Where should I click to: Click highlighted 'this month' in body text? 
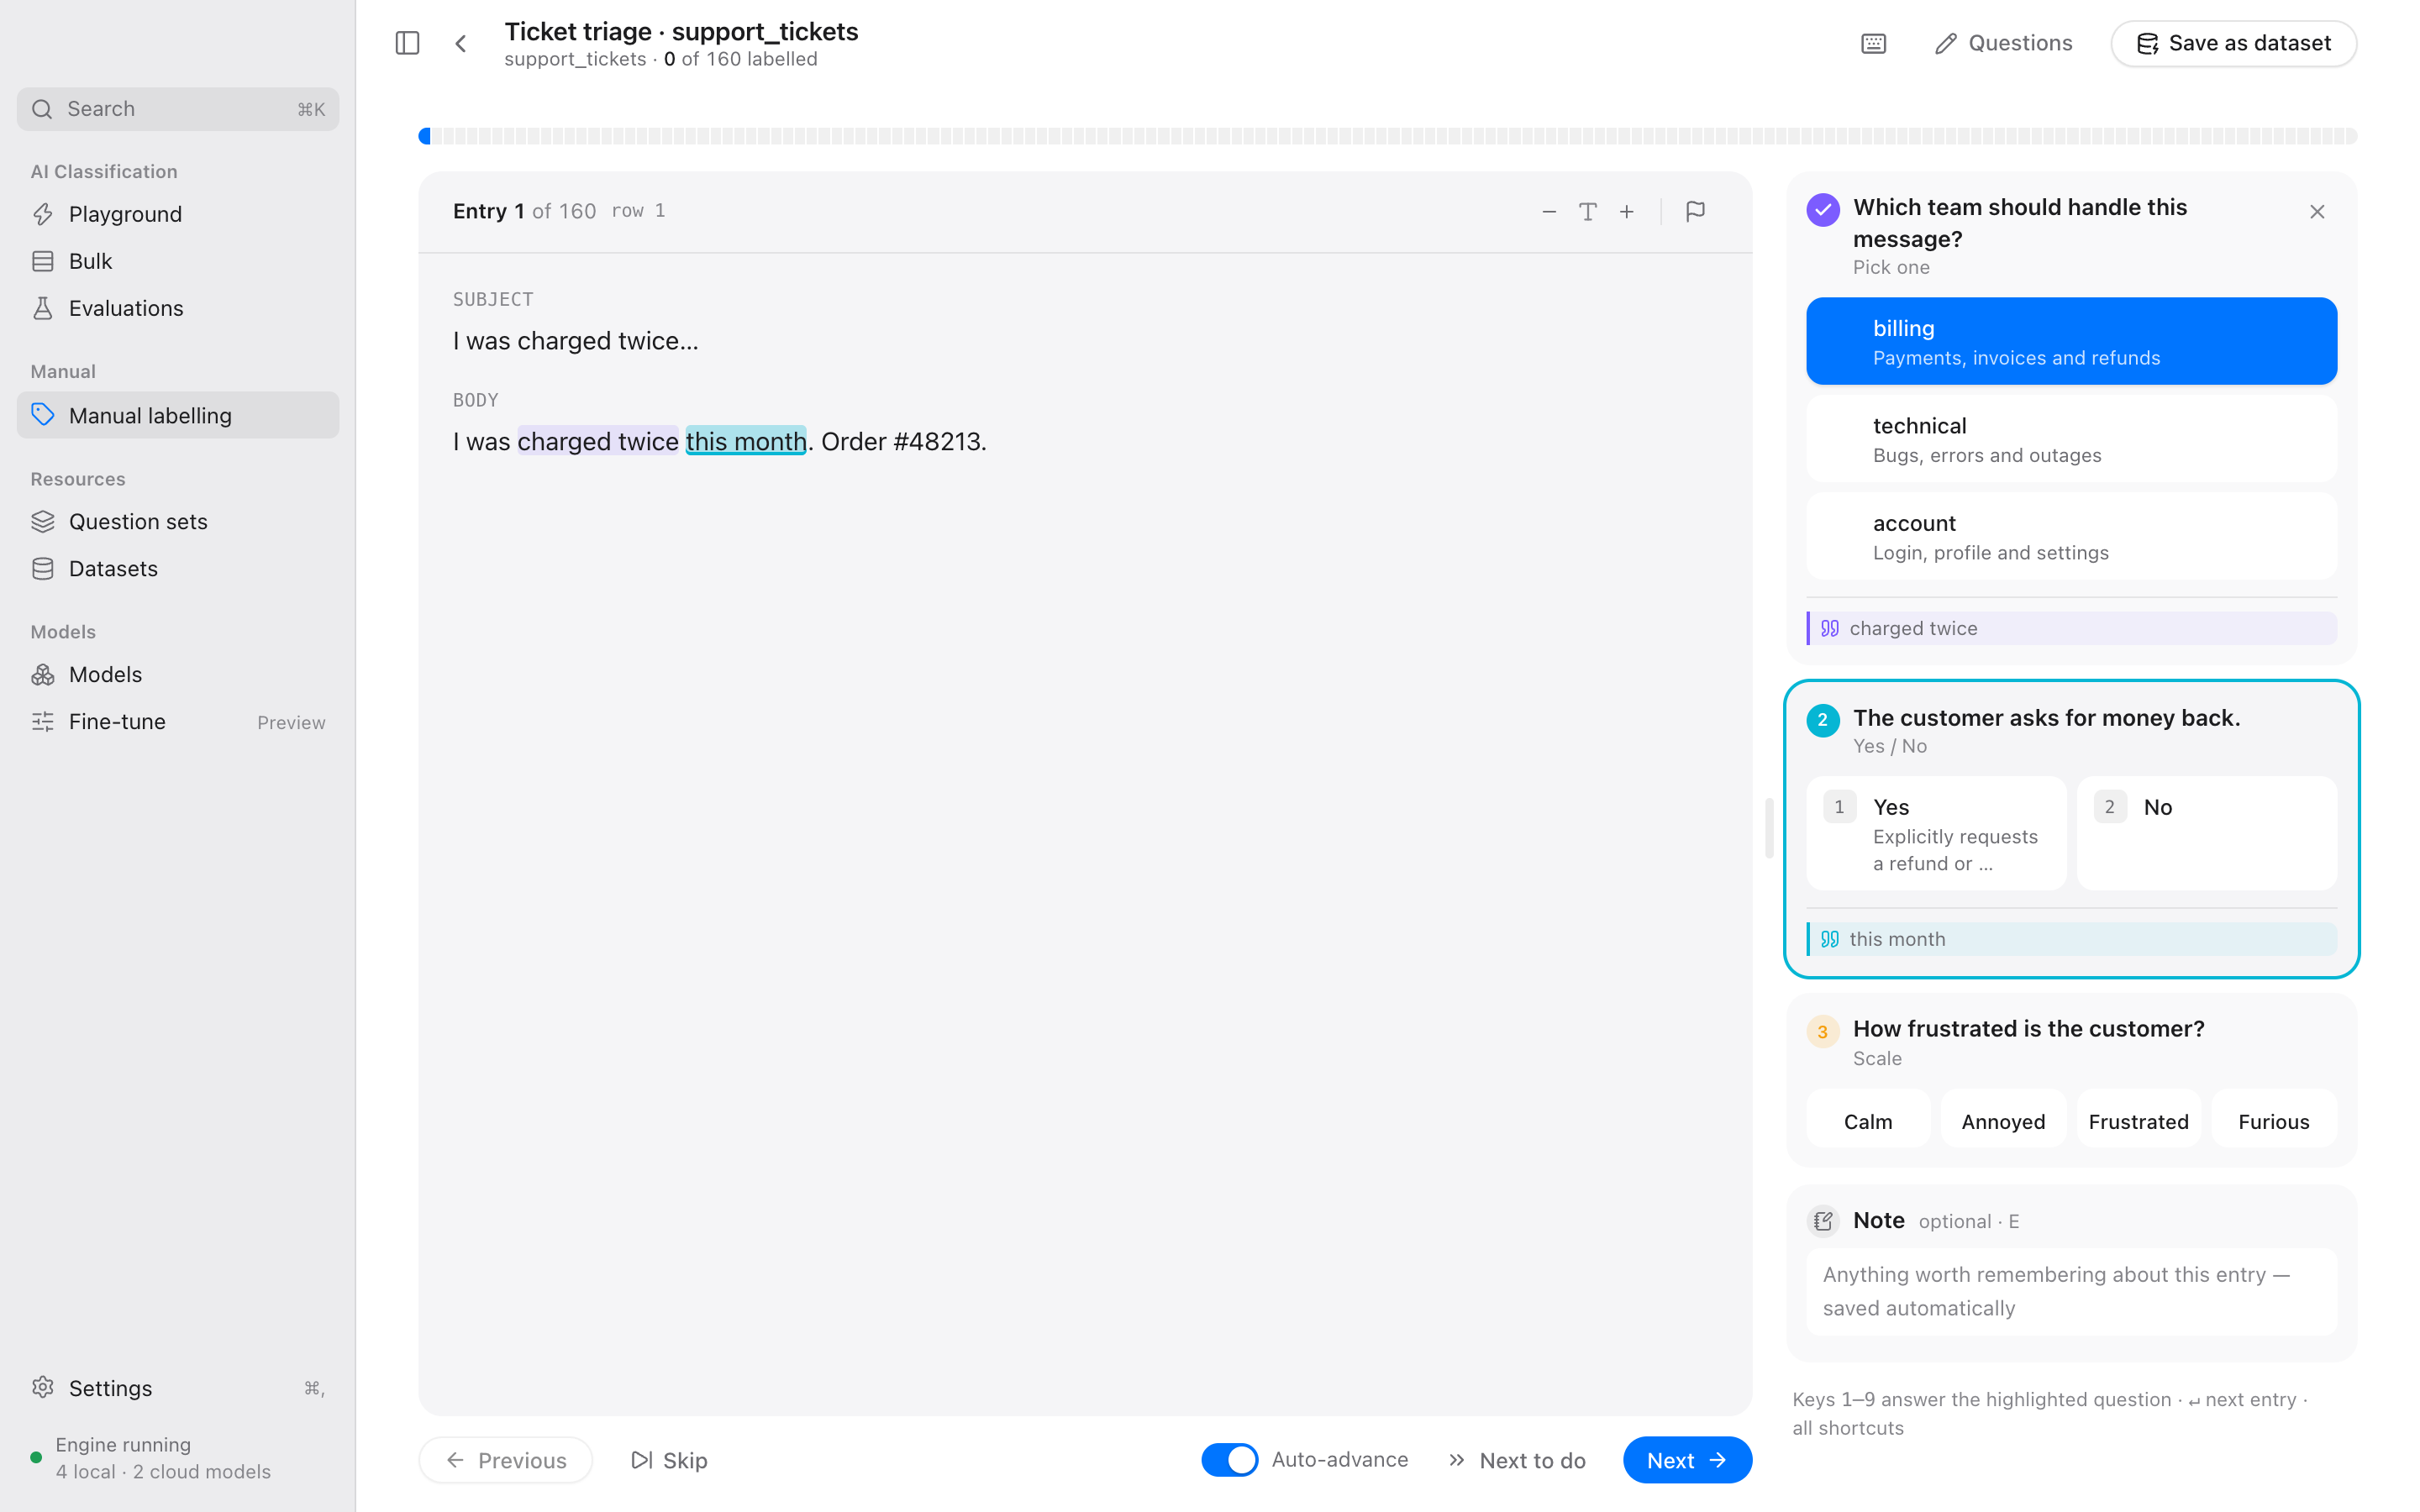745,441
